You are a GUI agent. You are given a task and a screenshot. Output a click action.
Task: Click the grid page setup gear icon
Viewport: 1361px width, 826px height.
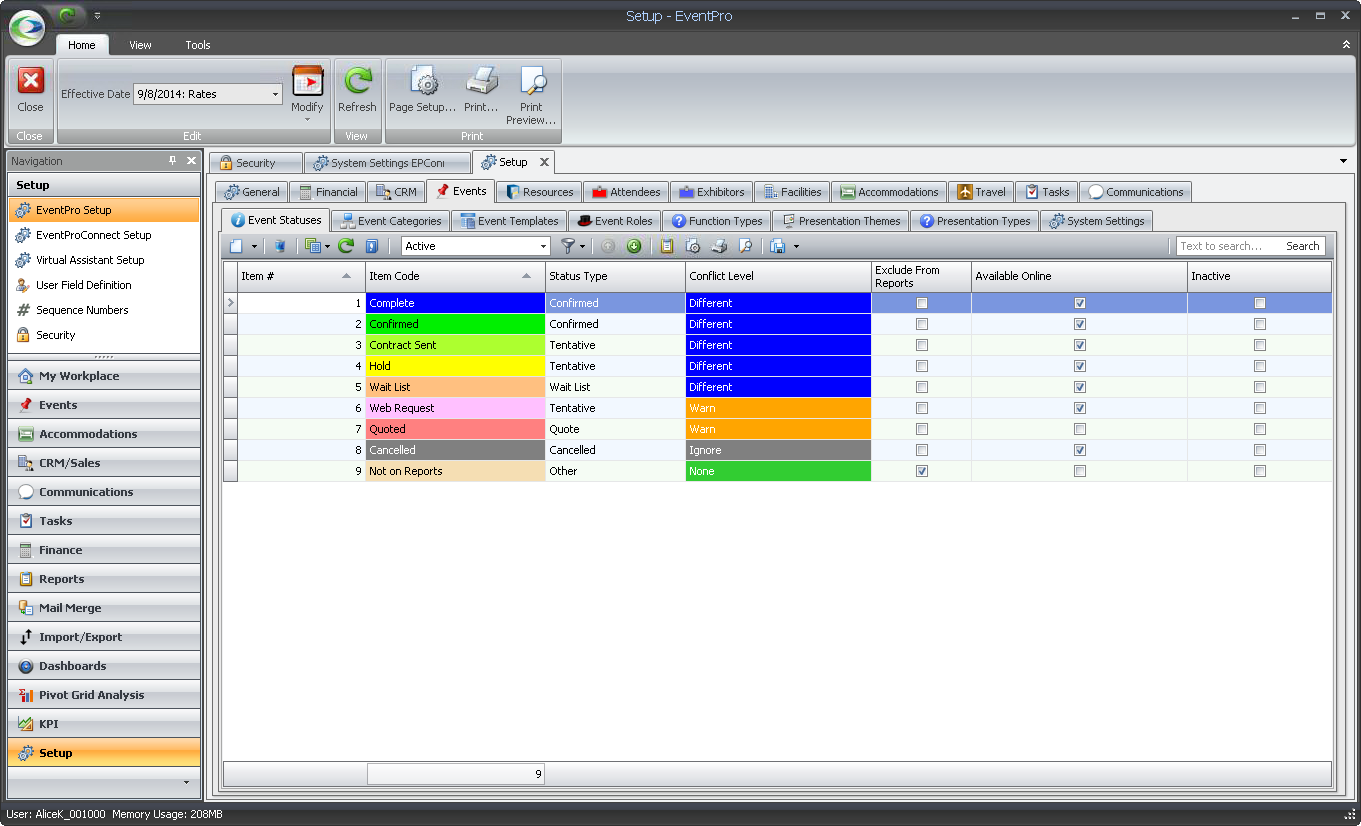pyautogui.click(x=693, y=246)
